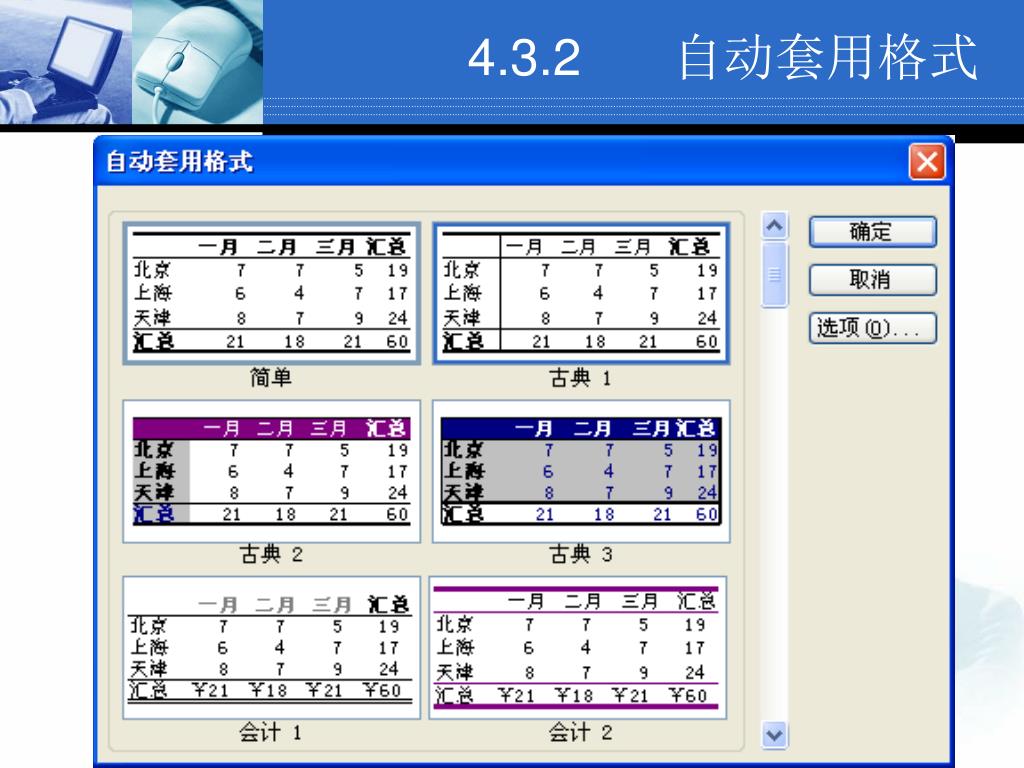Click the 古典 2 label text

pyautogui.click(x=271, y=554)
